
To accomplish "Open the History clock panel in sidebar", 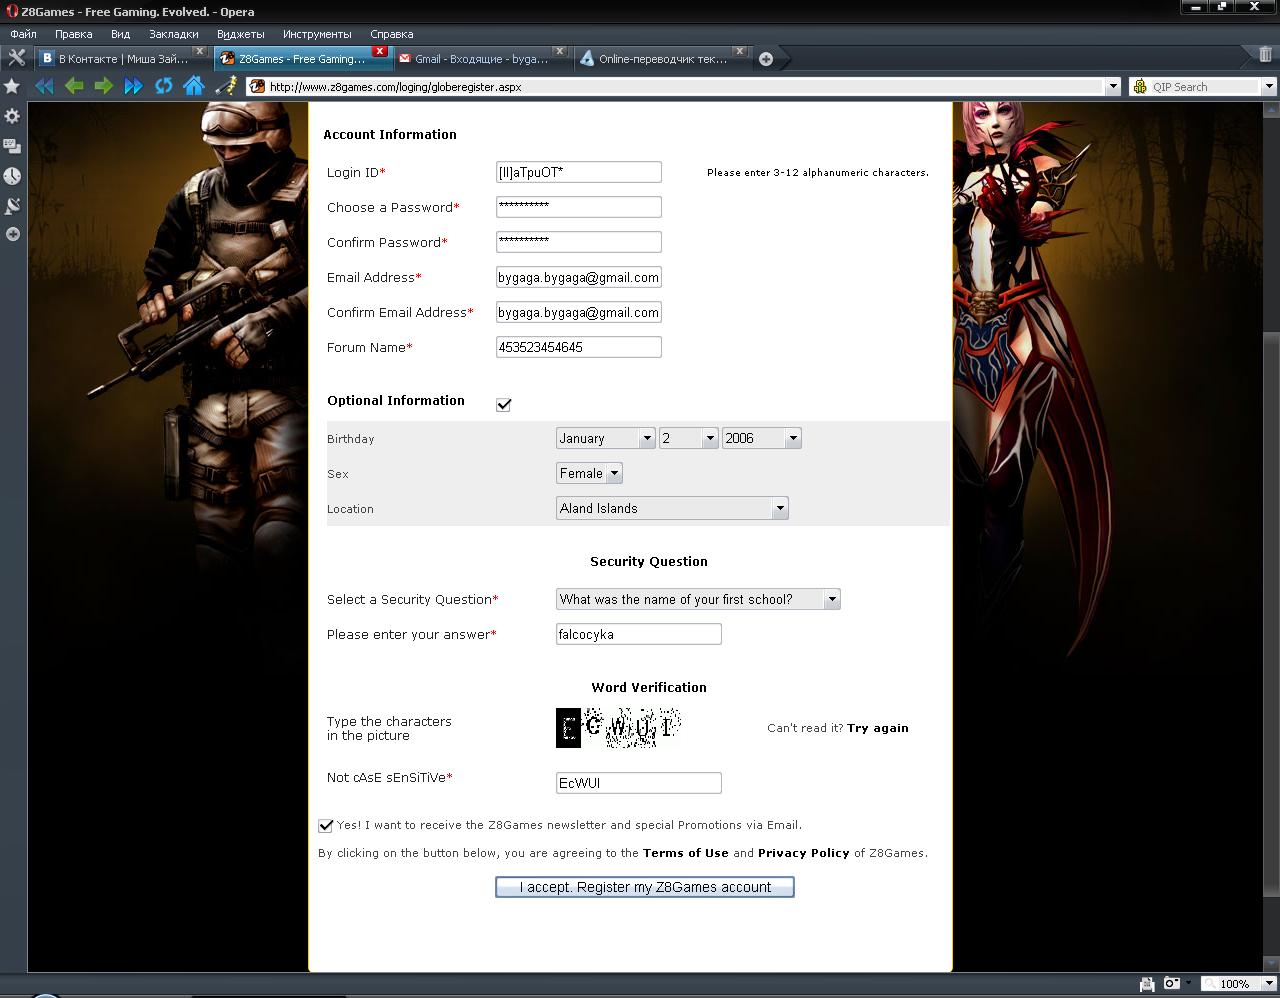I will (x=12, y=176).
